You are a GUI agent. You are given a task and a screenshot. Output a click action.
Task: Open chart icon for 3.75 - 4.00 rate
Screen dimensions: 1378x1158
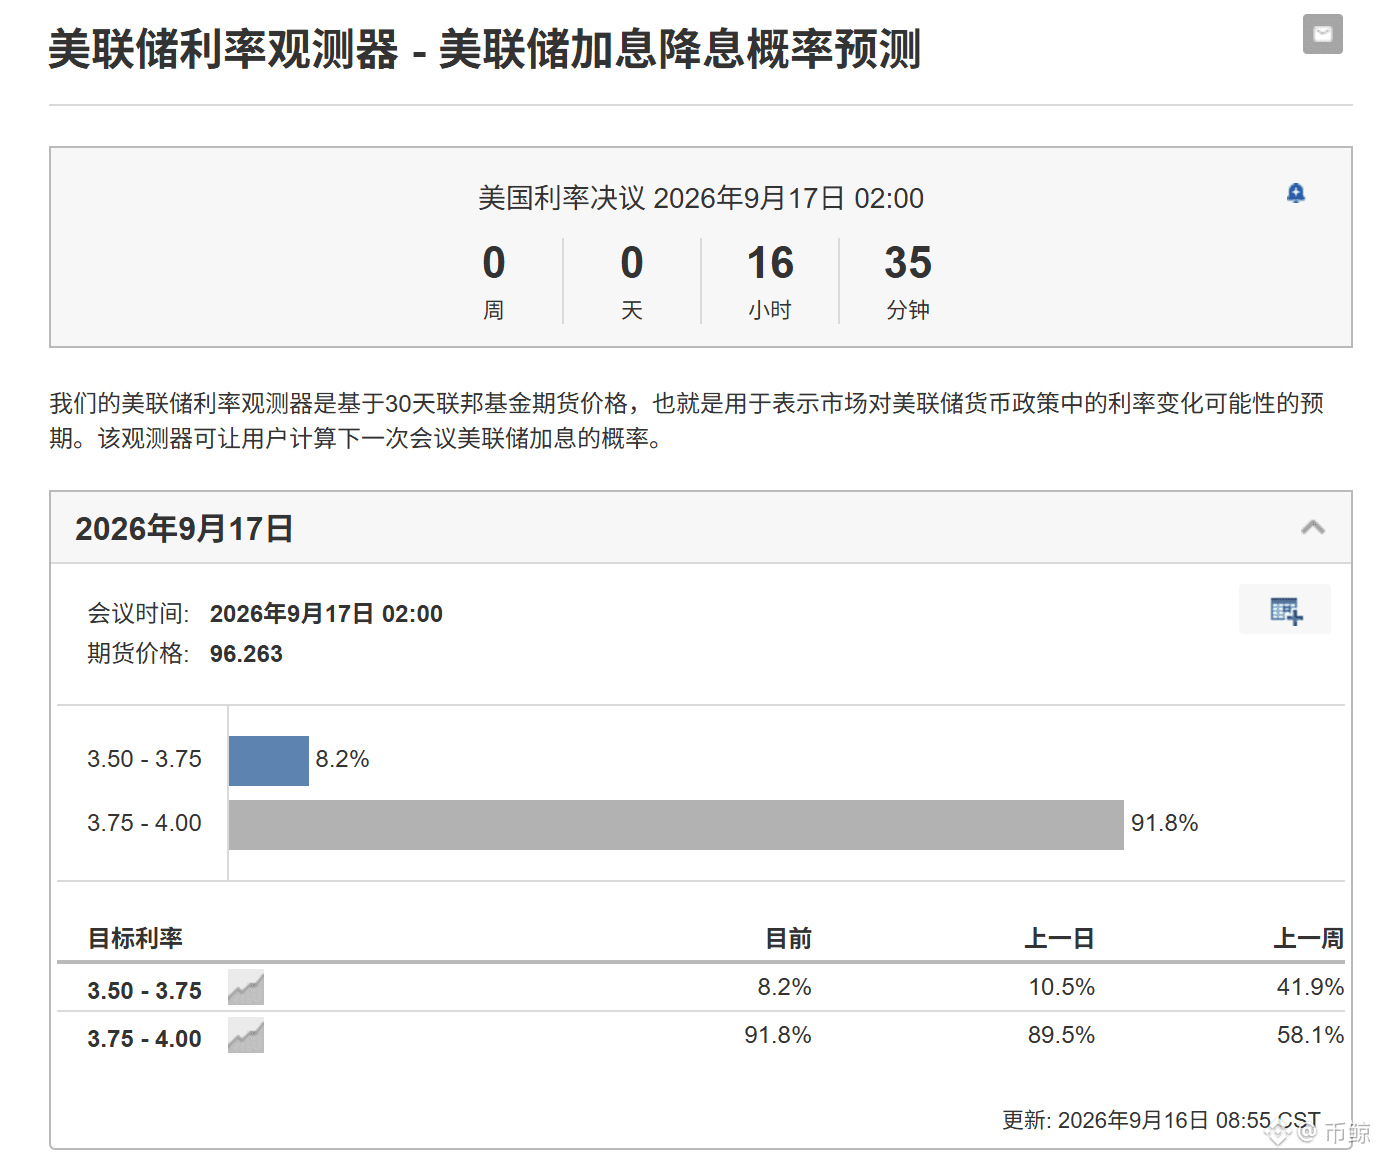coord(246,1036)
